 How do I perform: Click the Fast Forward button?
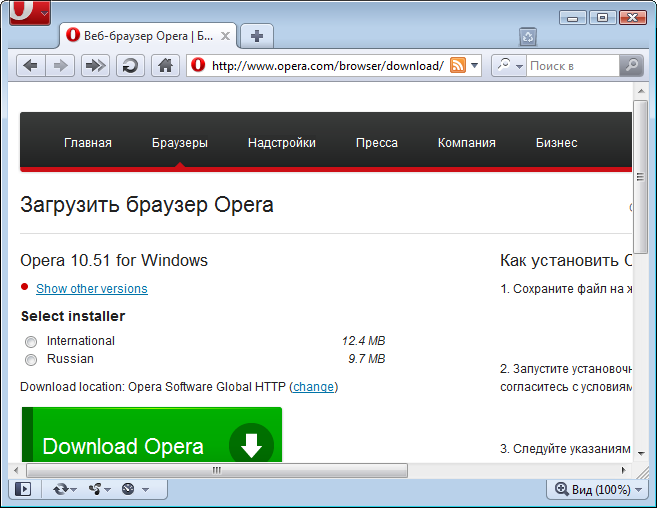pyautogui.click(x=95, y=65)
